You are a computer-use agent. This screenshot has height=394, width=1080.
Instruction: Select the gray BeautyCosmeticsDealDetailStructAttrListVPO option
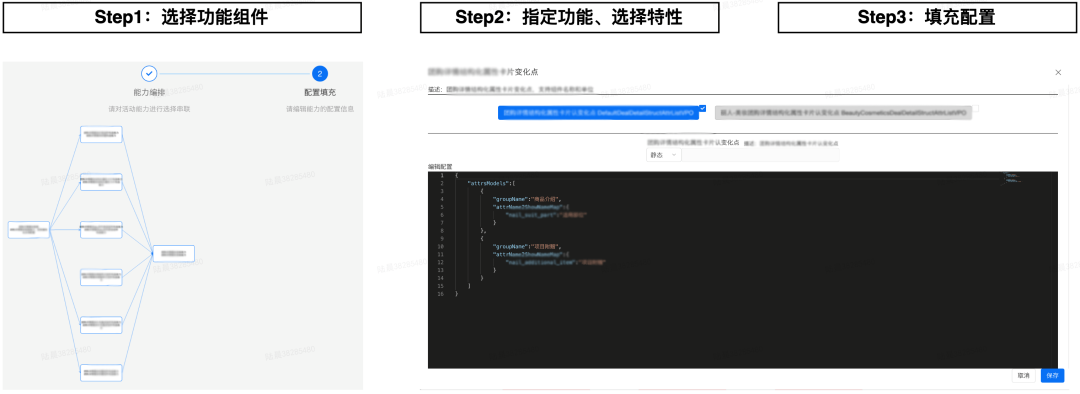pyautogui.click(x=843, y=113)
